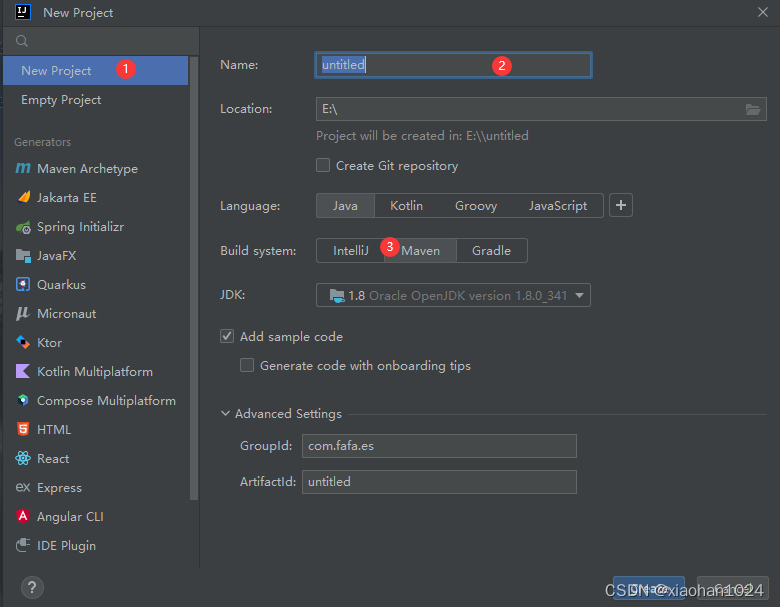Open Compose Multiplatform generator
Viewport: 780px width, 607px height.
(x=96, y=400)
